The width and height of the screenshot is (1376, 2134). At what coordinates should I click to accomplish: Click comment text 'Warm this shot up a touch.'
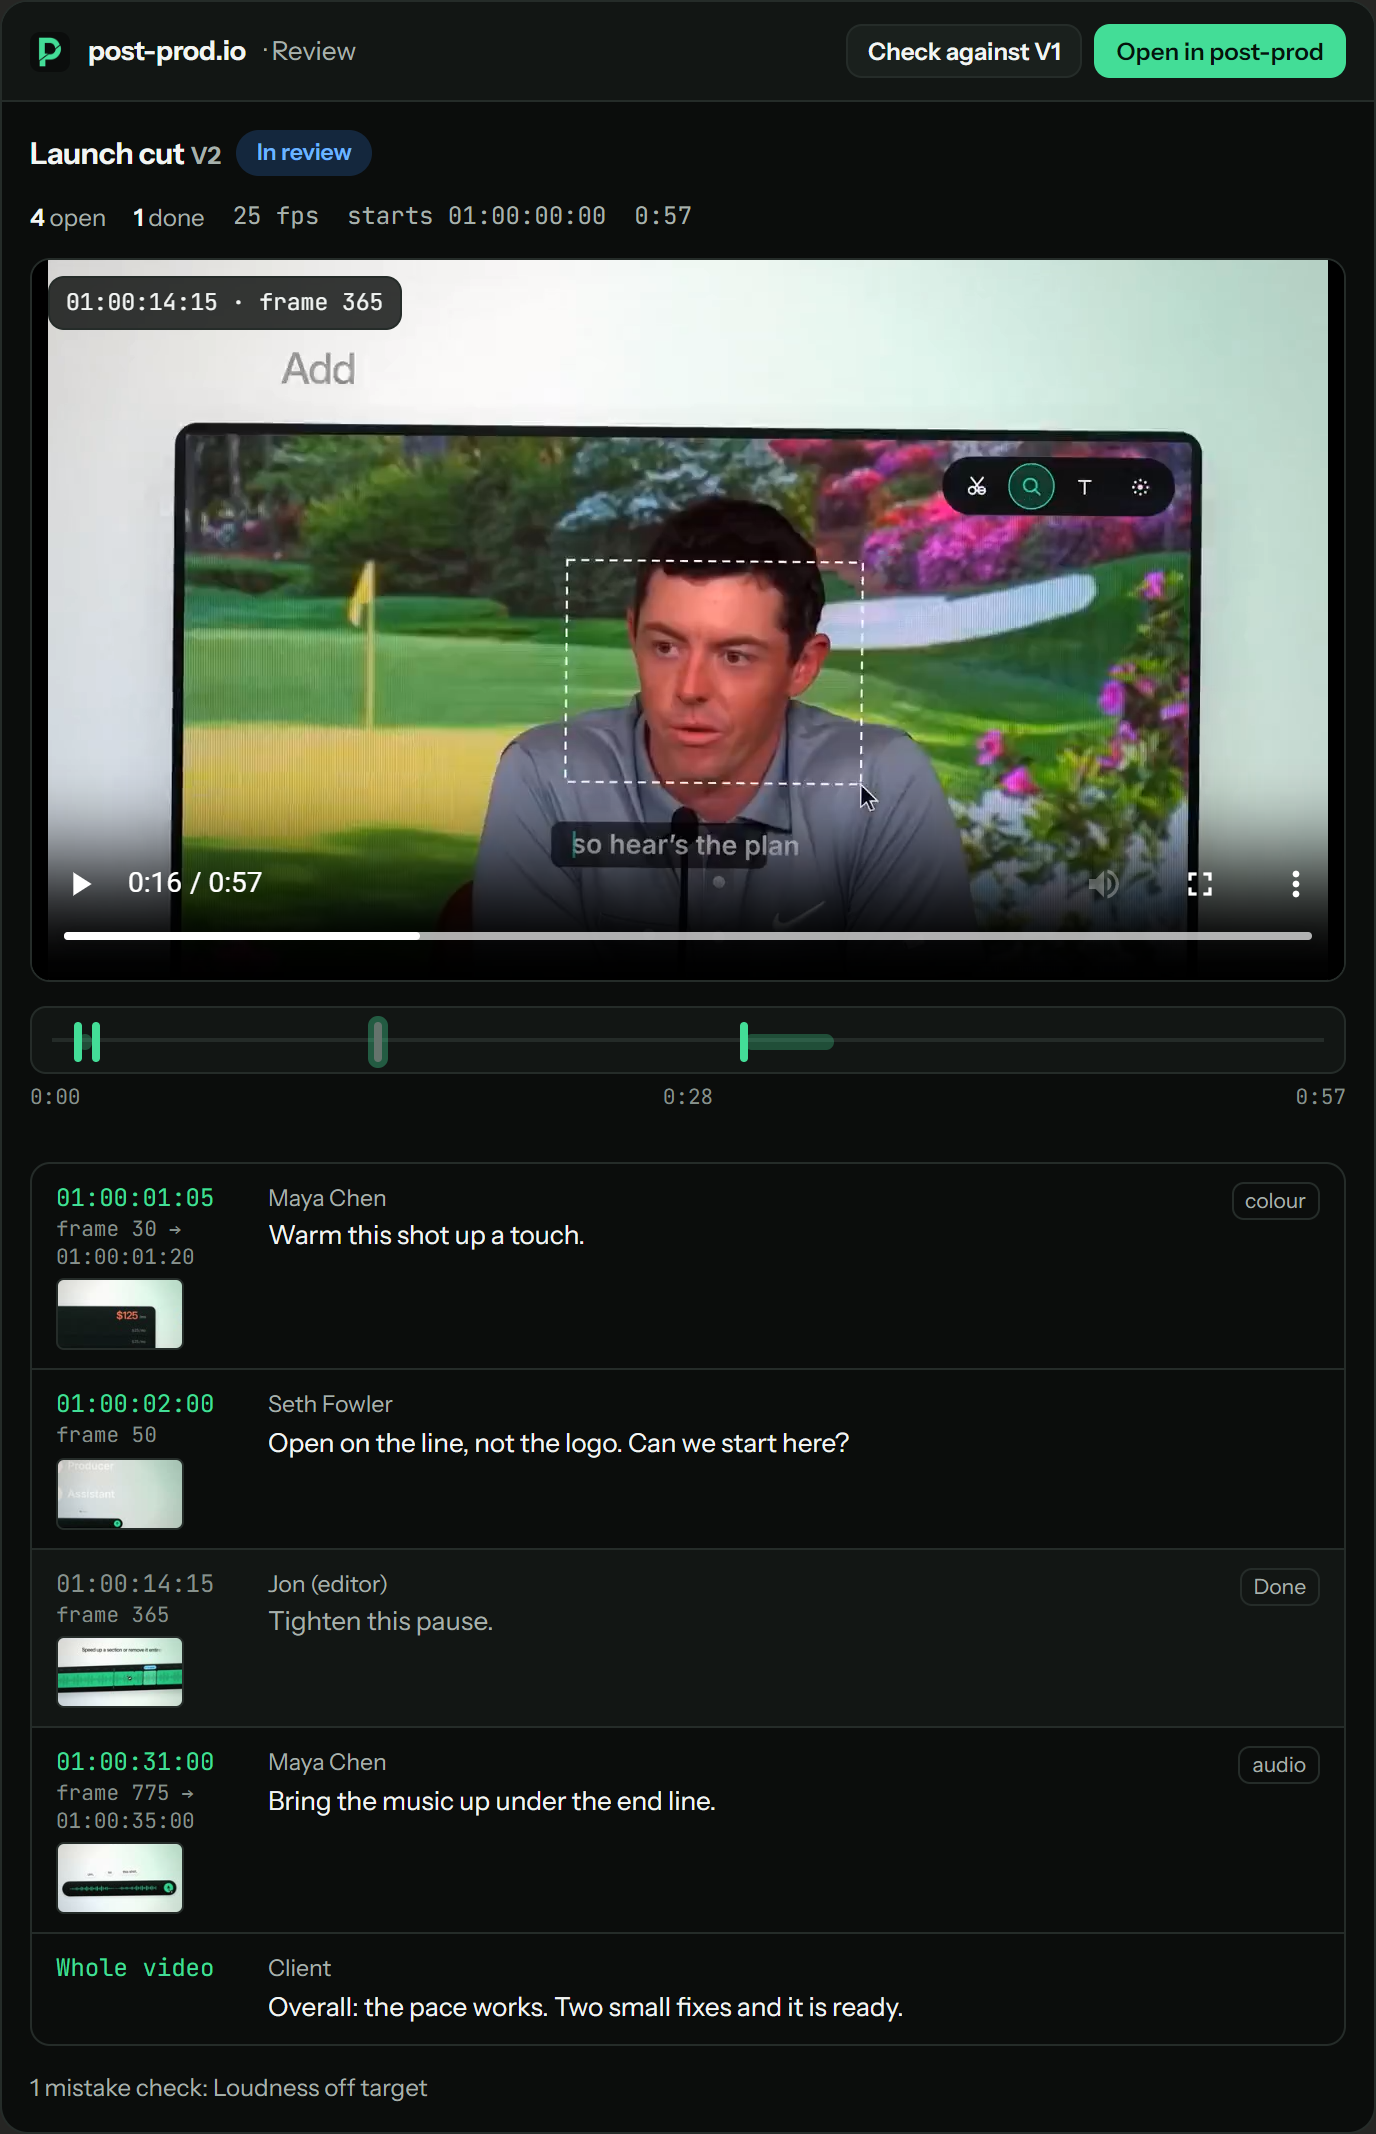pos(426,1235)
